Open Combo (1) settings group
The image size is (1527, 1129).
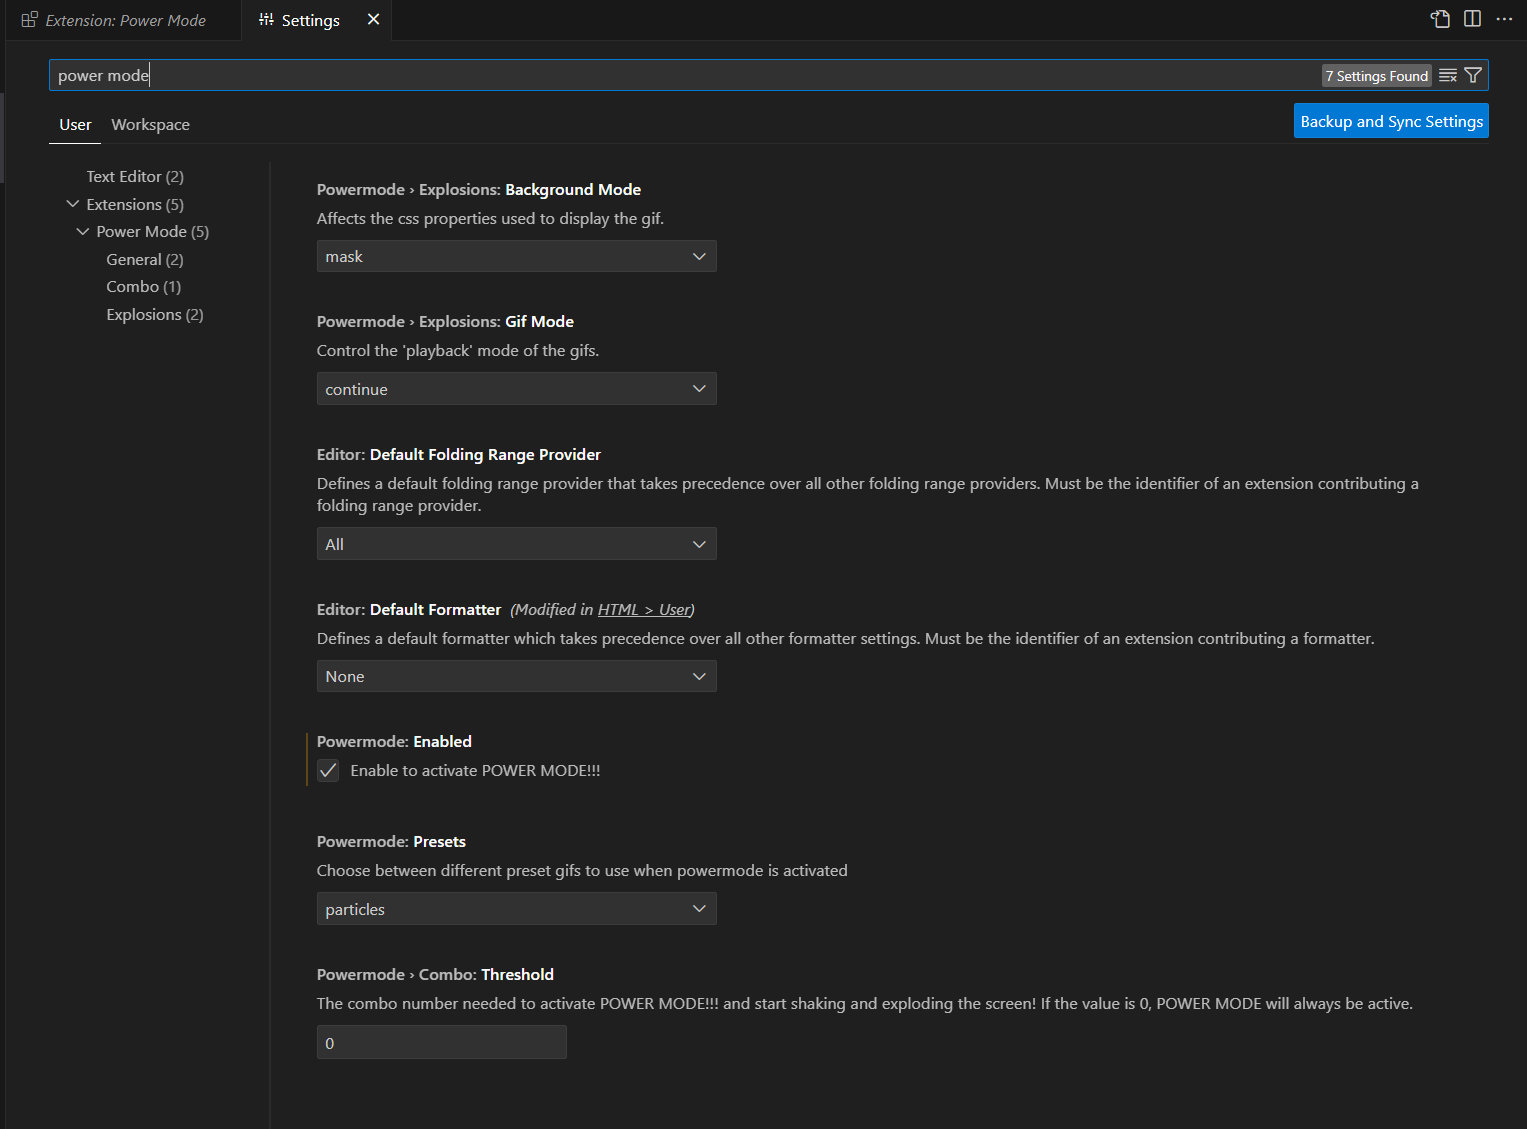pos(144,287)
